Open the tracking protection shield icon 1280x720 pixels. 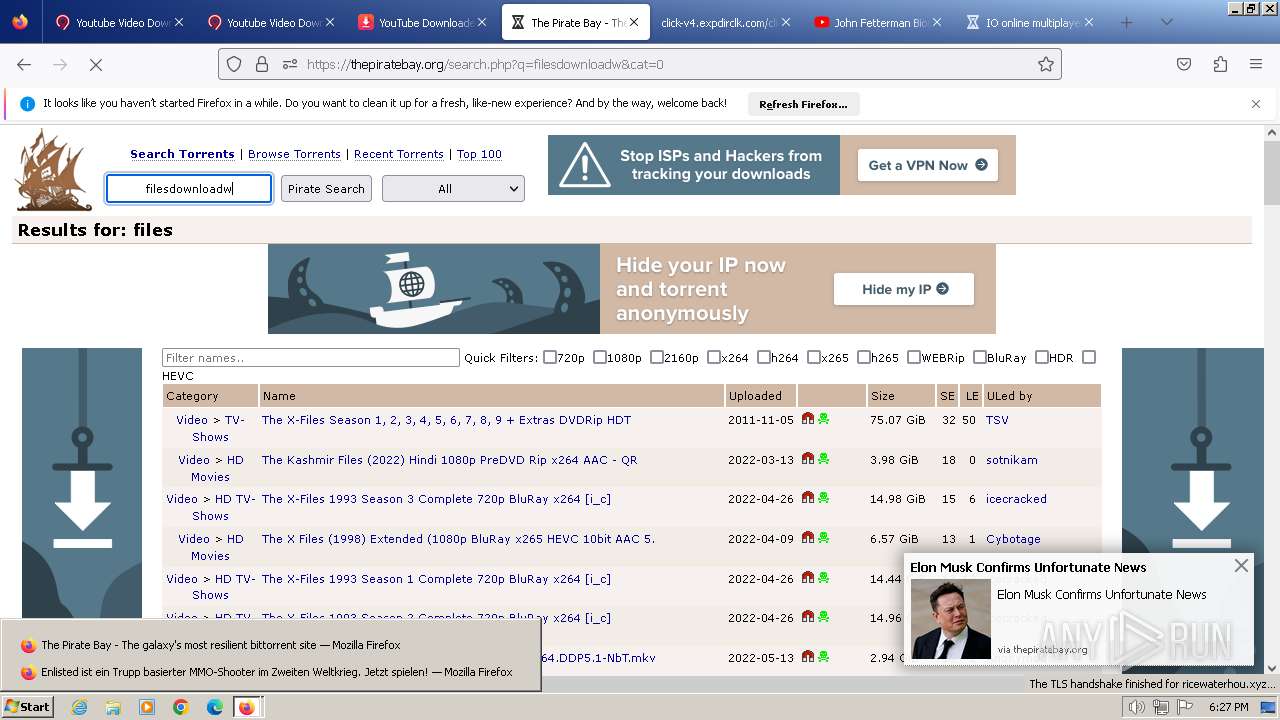tap(234, 64)
